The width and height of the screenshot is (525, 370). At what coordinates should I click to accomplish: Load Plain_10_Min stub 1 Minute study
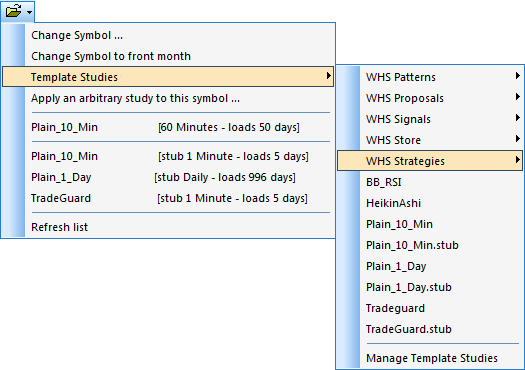[168, 156]
